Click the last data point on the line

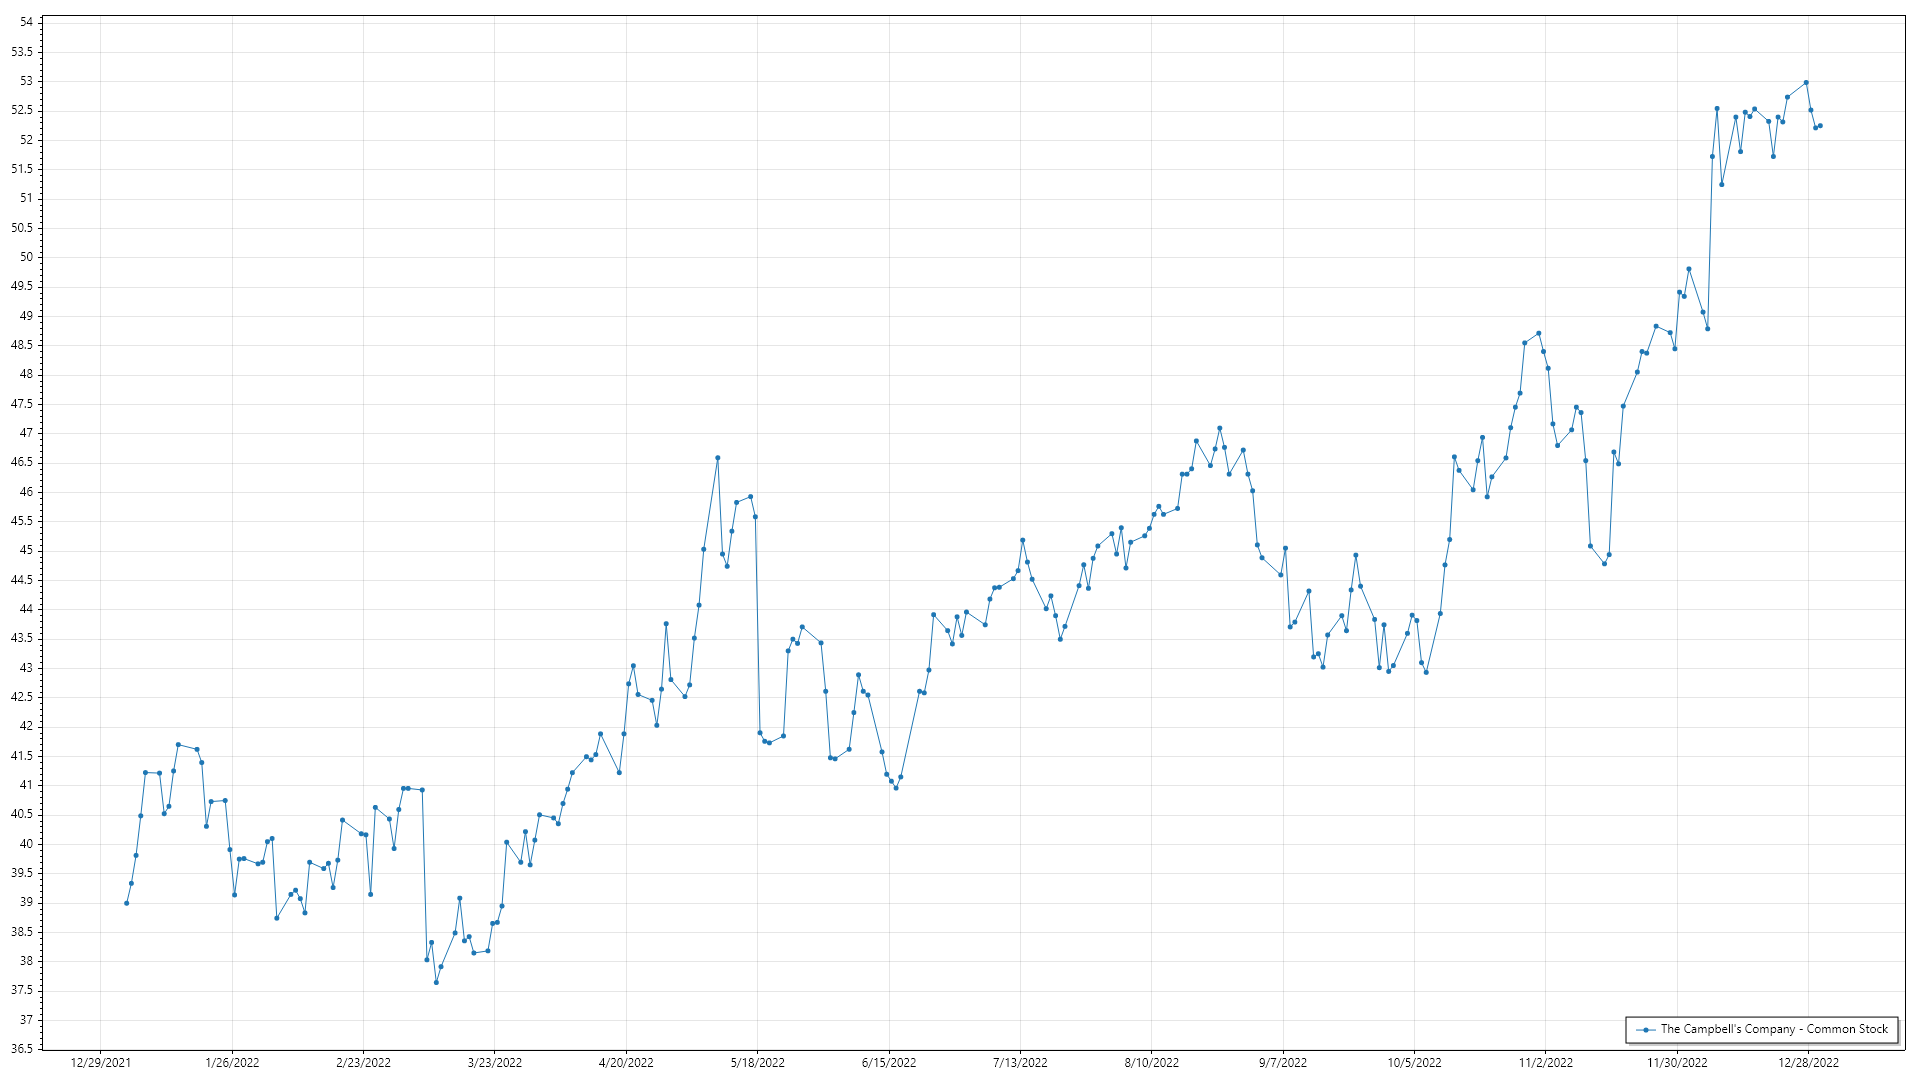coord(1821,126)
